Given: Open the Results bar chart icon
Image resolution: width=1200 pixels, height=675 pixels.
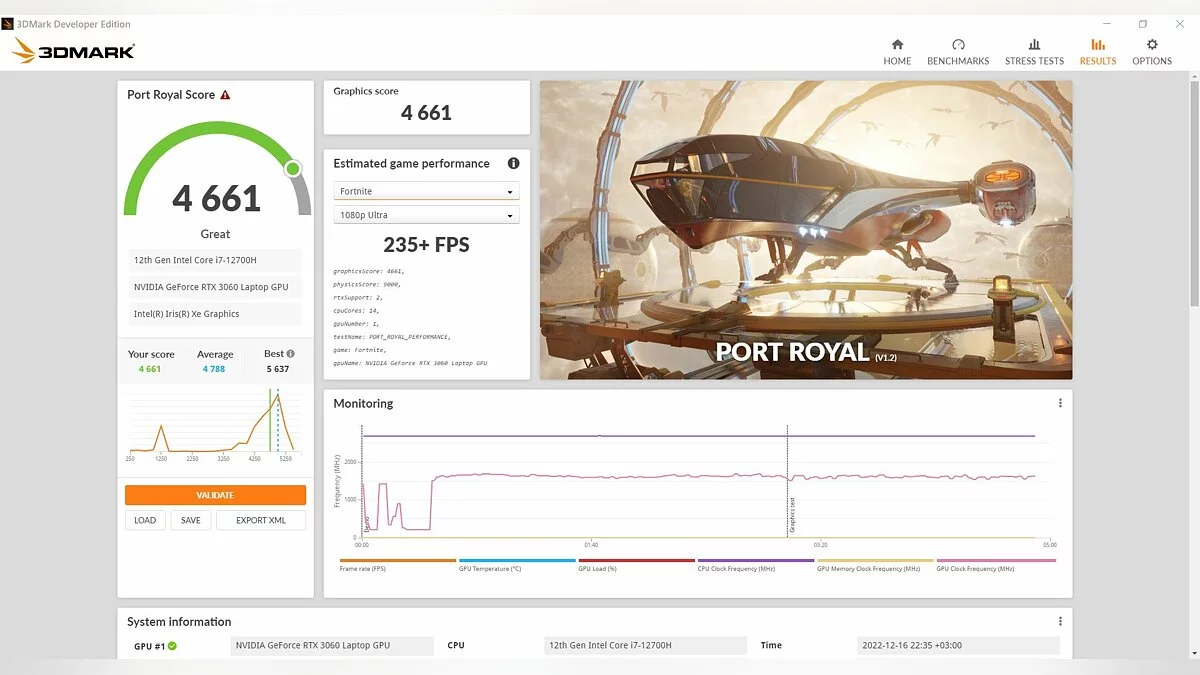Looking at the screenshot, I should (1098, 44).
